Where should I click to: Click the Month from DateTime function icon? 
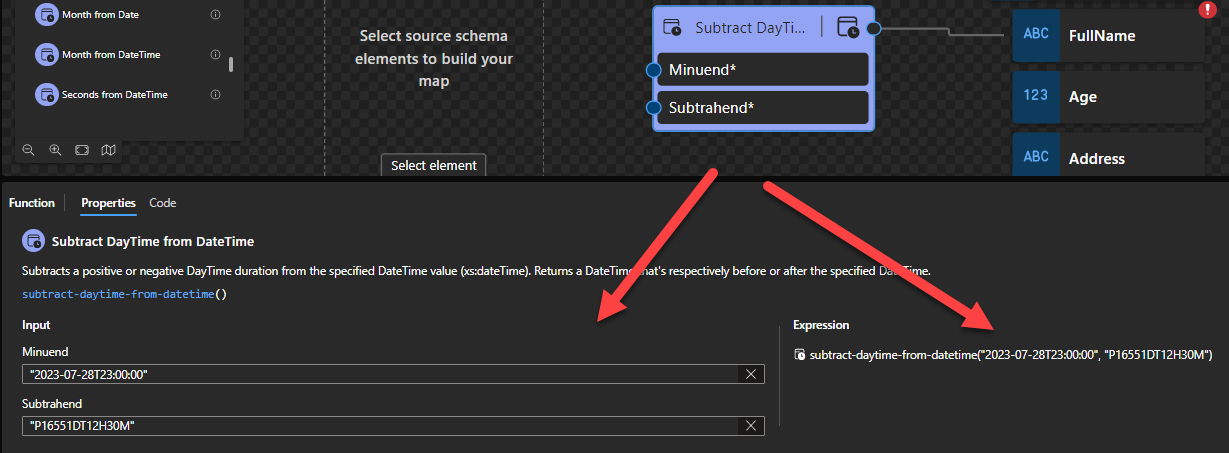tap(46, 55)
